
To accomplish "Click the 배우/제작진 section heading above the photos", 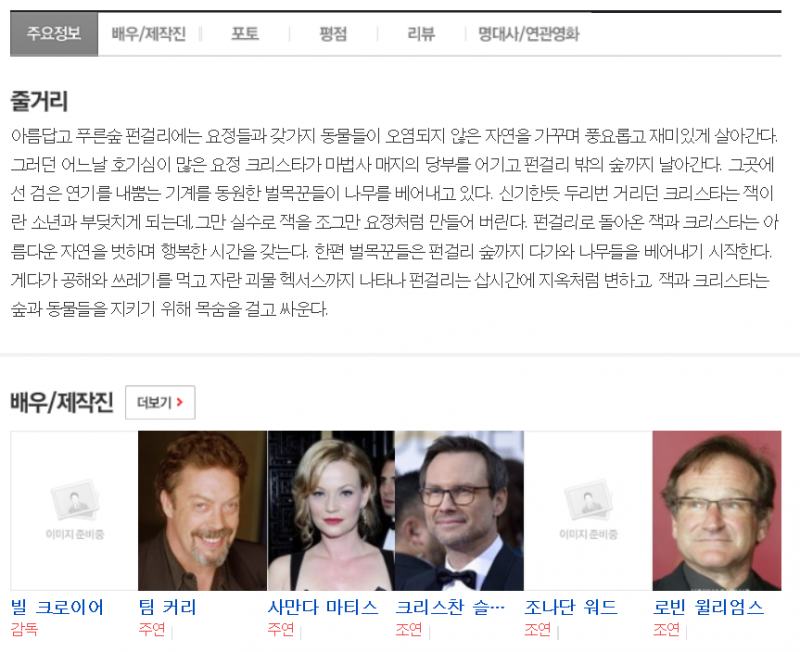I will (x=62, y=402).
